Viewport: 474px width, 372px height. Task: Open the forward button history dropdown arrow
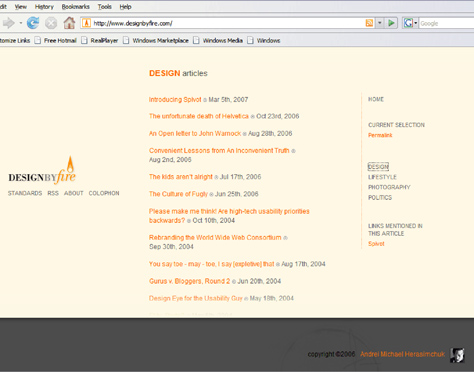point(21,23)
